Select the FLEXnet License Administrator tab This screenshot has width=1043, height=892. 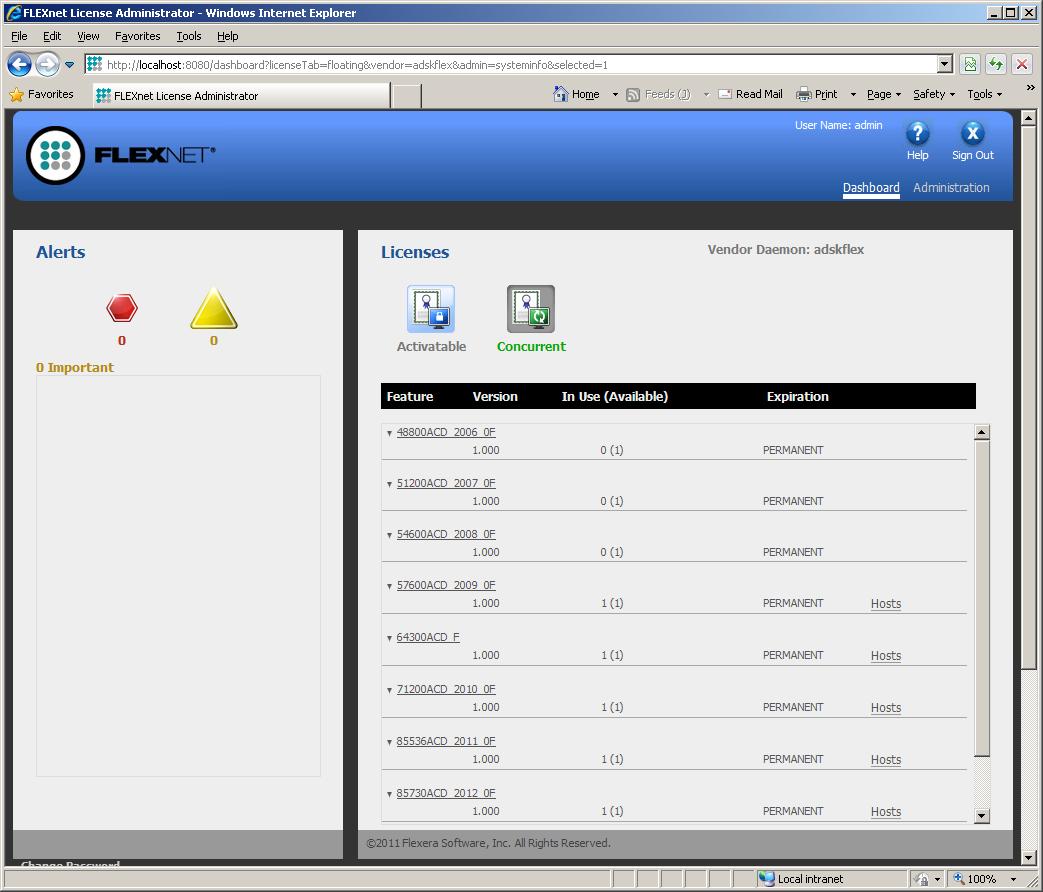(241, 96)
